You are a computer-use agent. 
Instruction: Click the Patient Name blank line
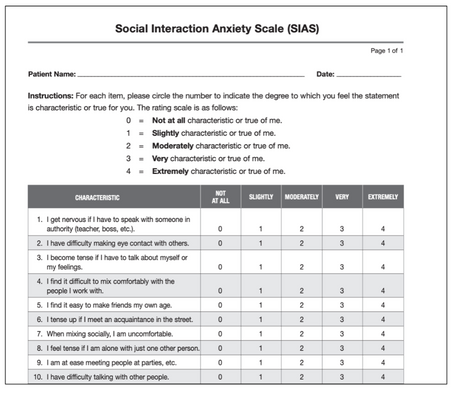191,74
